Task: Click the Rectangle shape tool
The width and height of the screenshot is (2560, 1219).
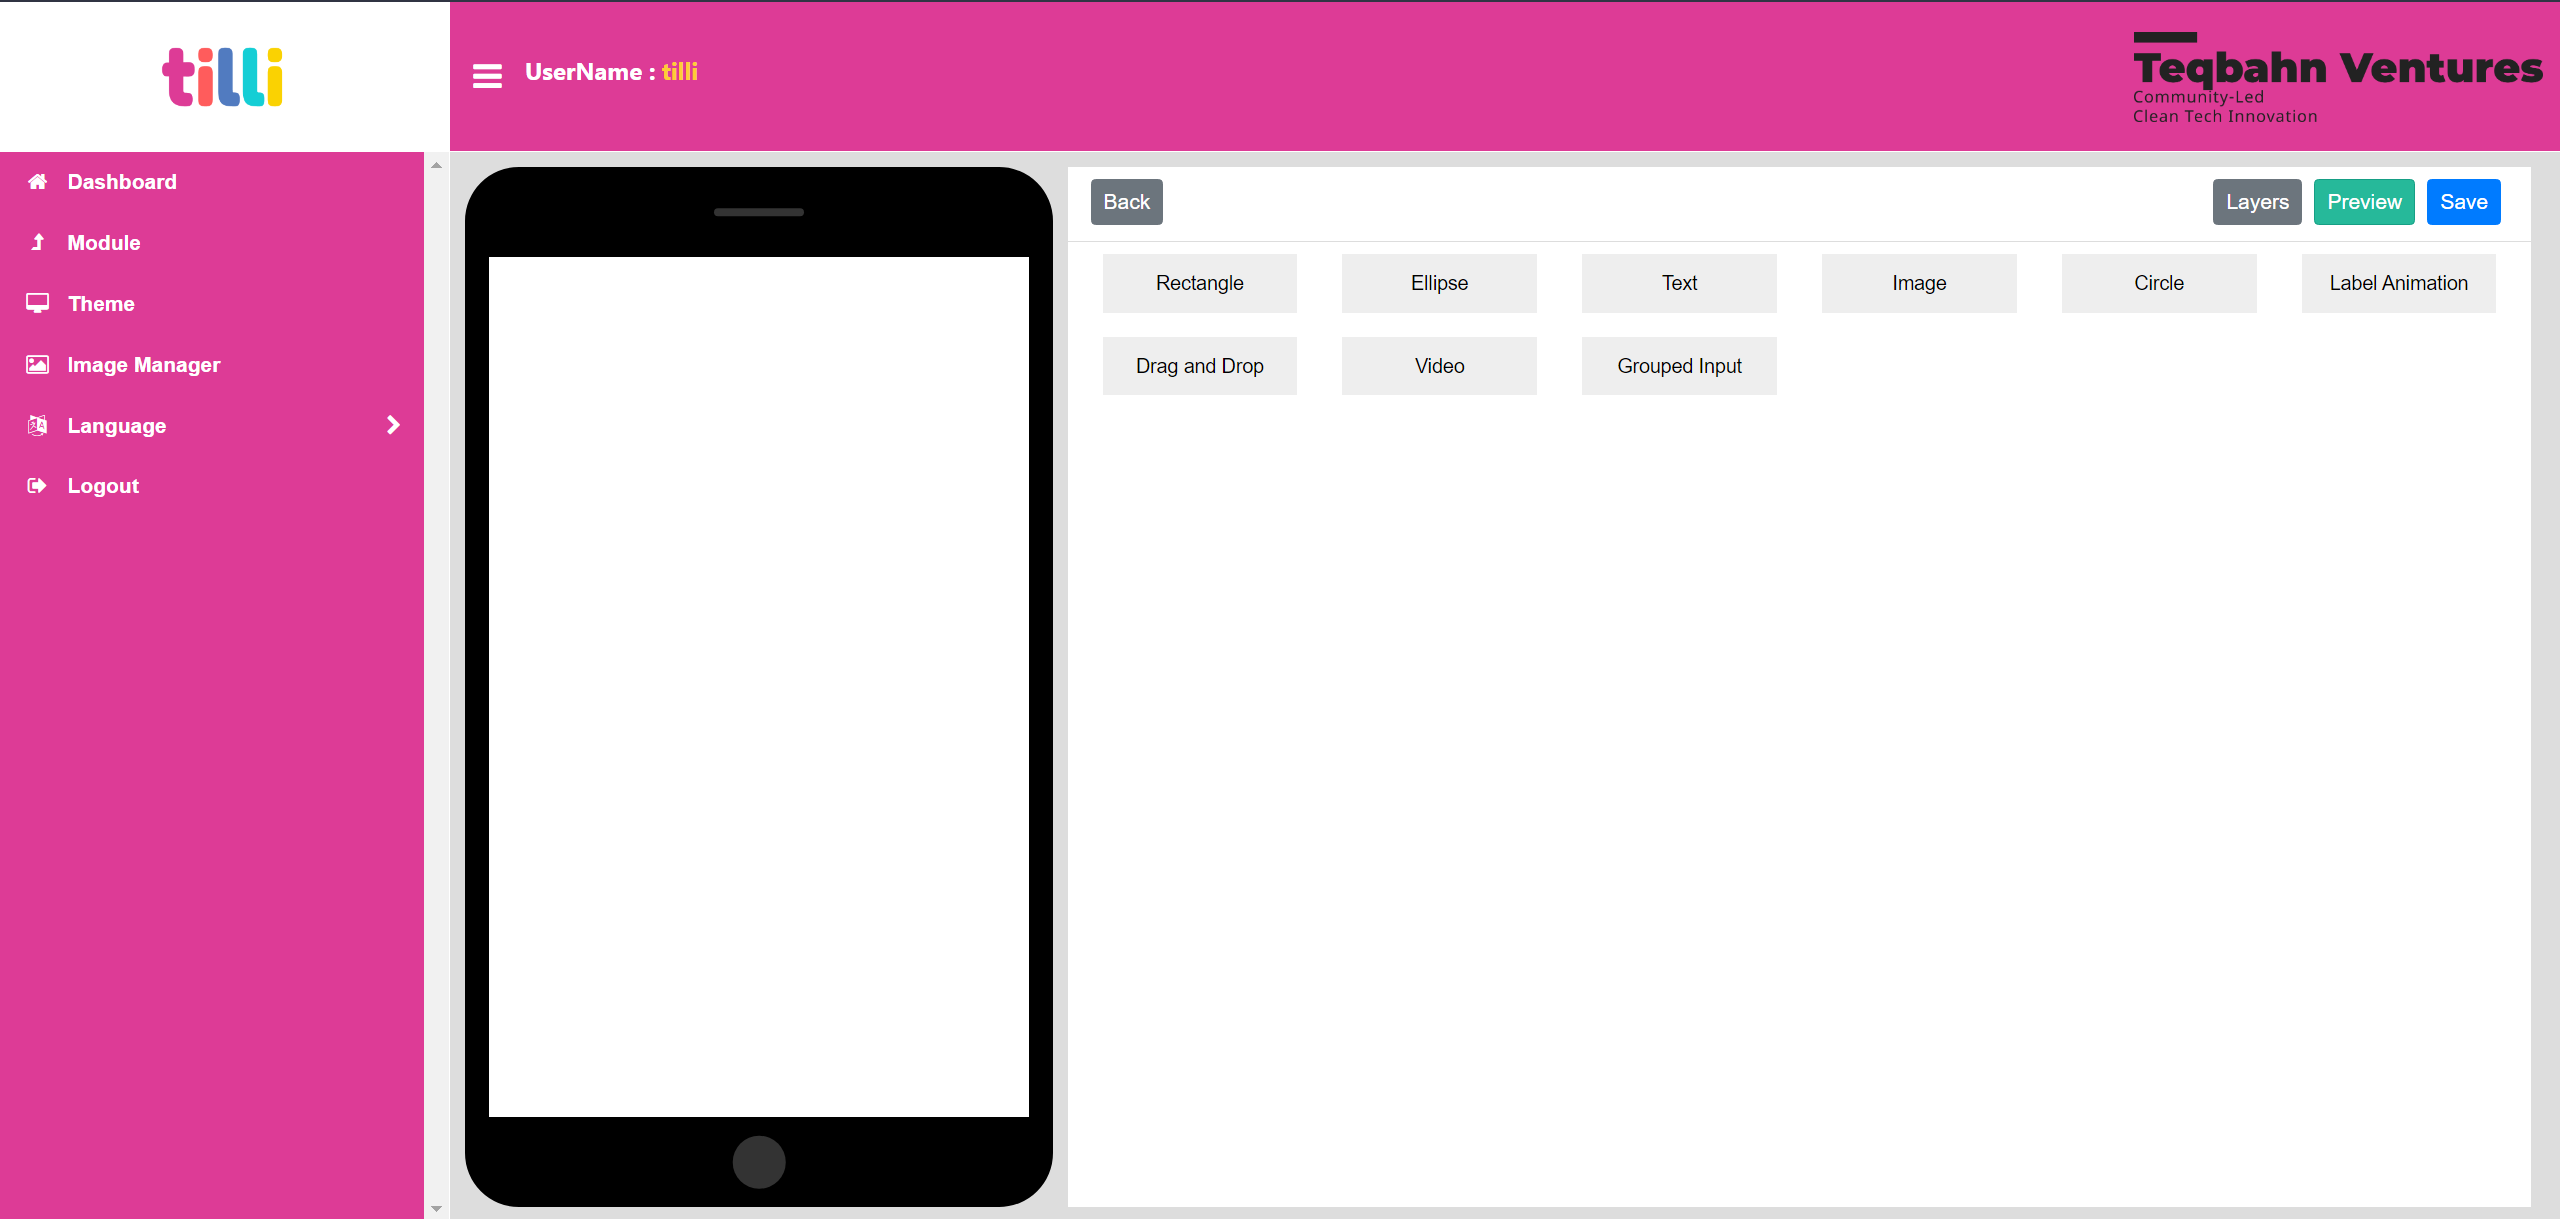Action: click(1200, 282)
